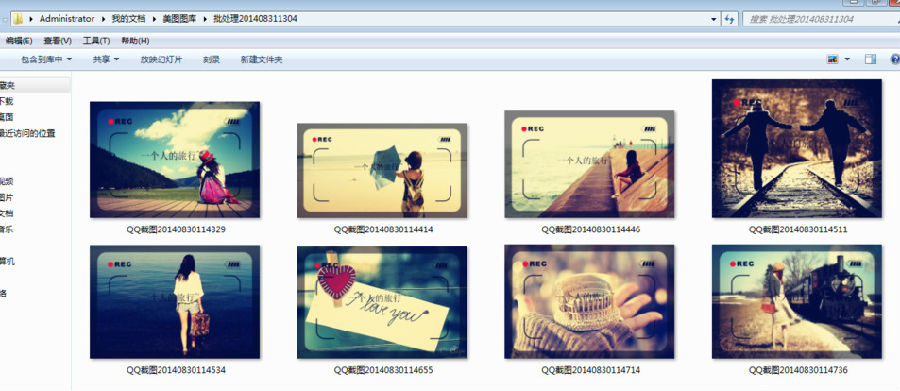This screenshot has height=391, width=900.
Task: Select thumbnail QQ截图20140830114414
Action: (x=382, y=171)
